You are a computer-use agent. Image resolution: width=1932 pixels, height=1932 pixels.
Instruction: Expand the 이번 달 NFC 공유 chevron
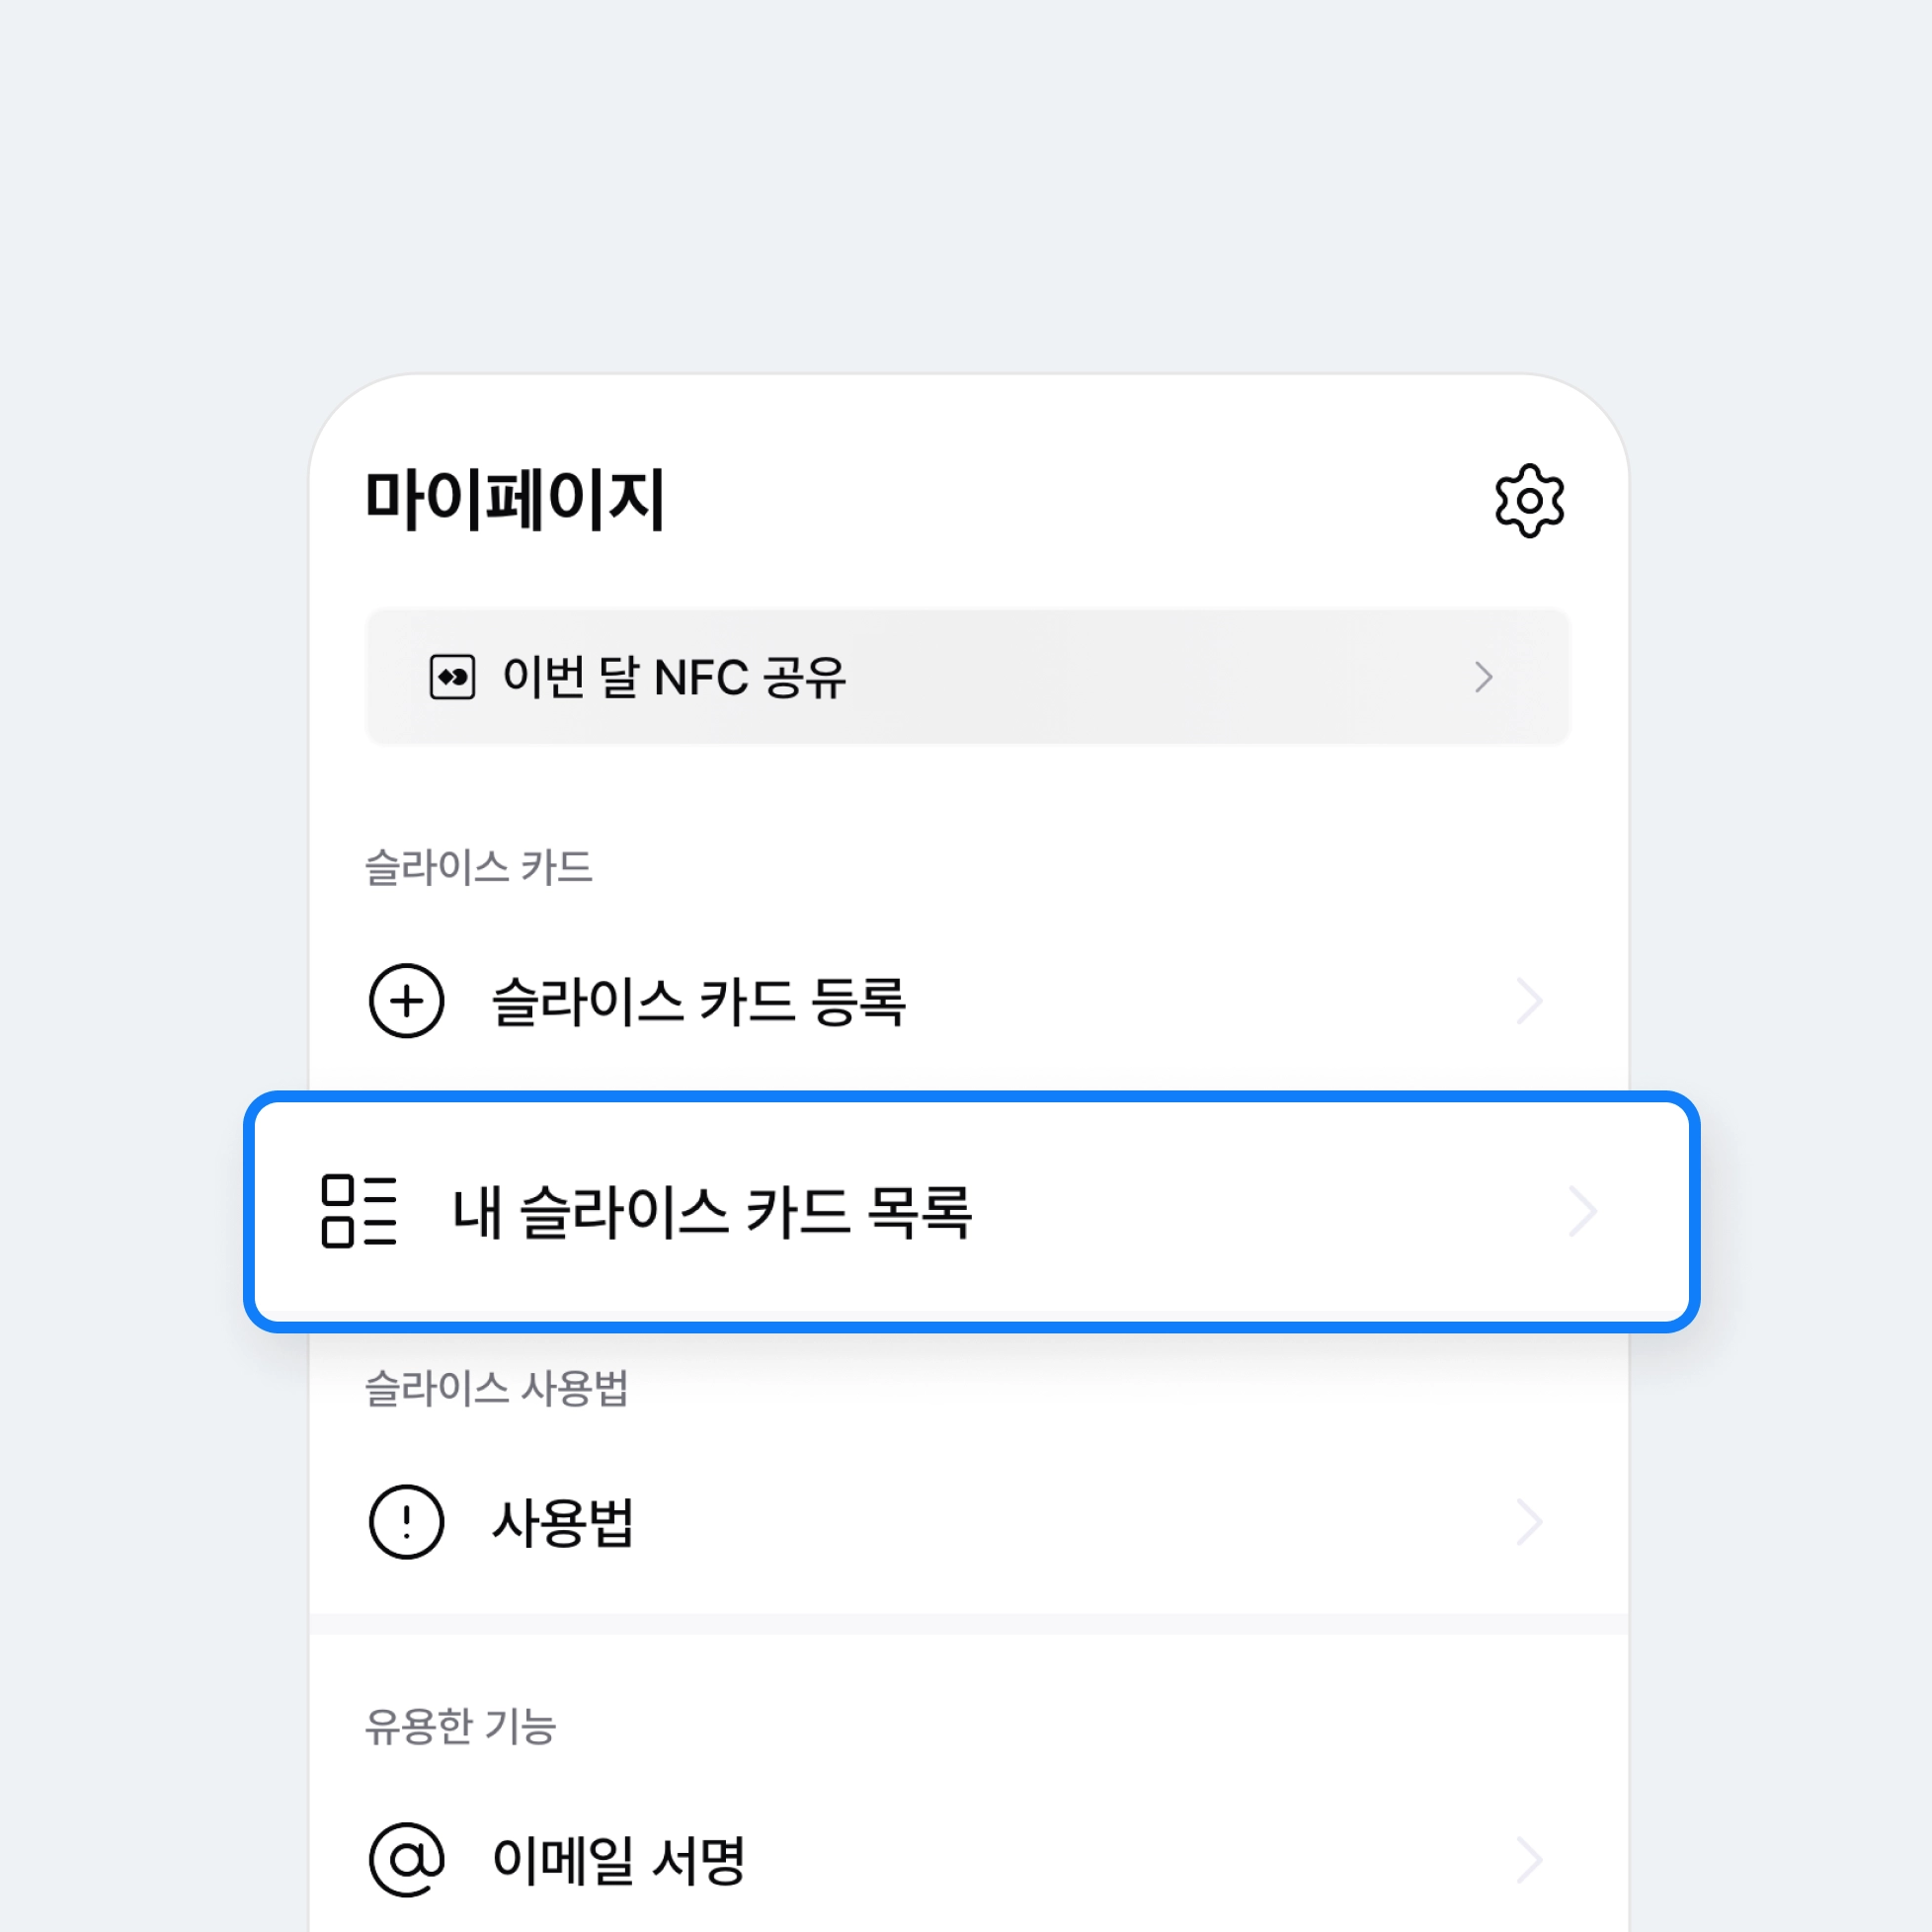point(1484,677)
